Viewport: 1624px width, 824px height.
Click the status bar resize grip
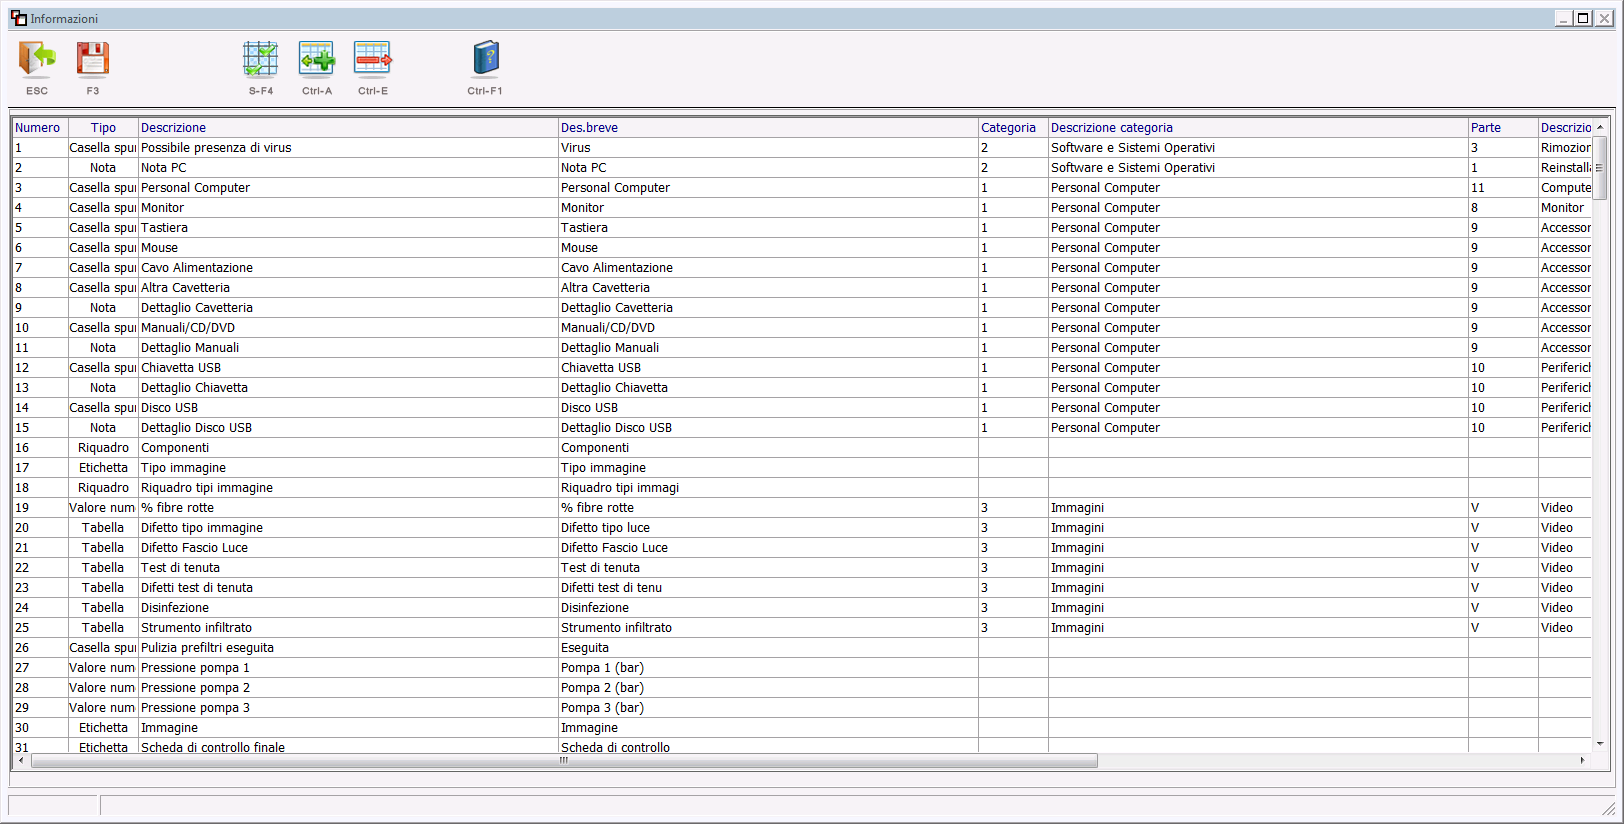click(1608, 808)
